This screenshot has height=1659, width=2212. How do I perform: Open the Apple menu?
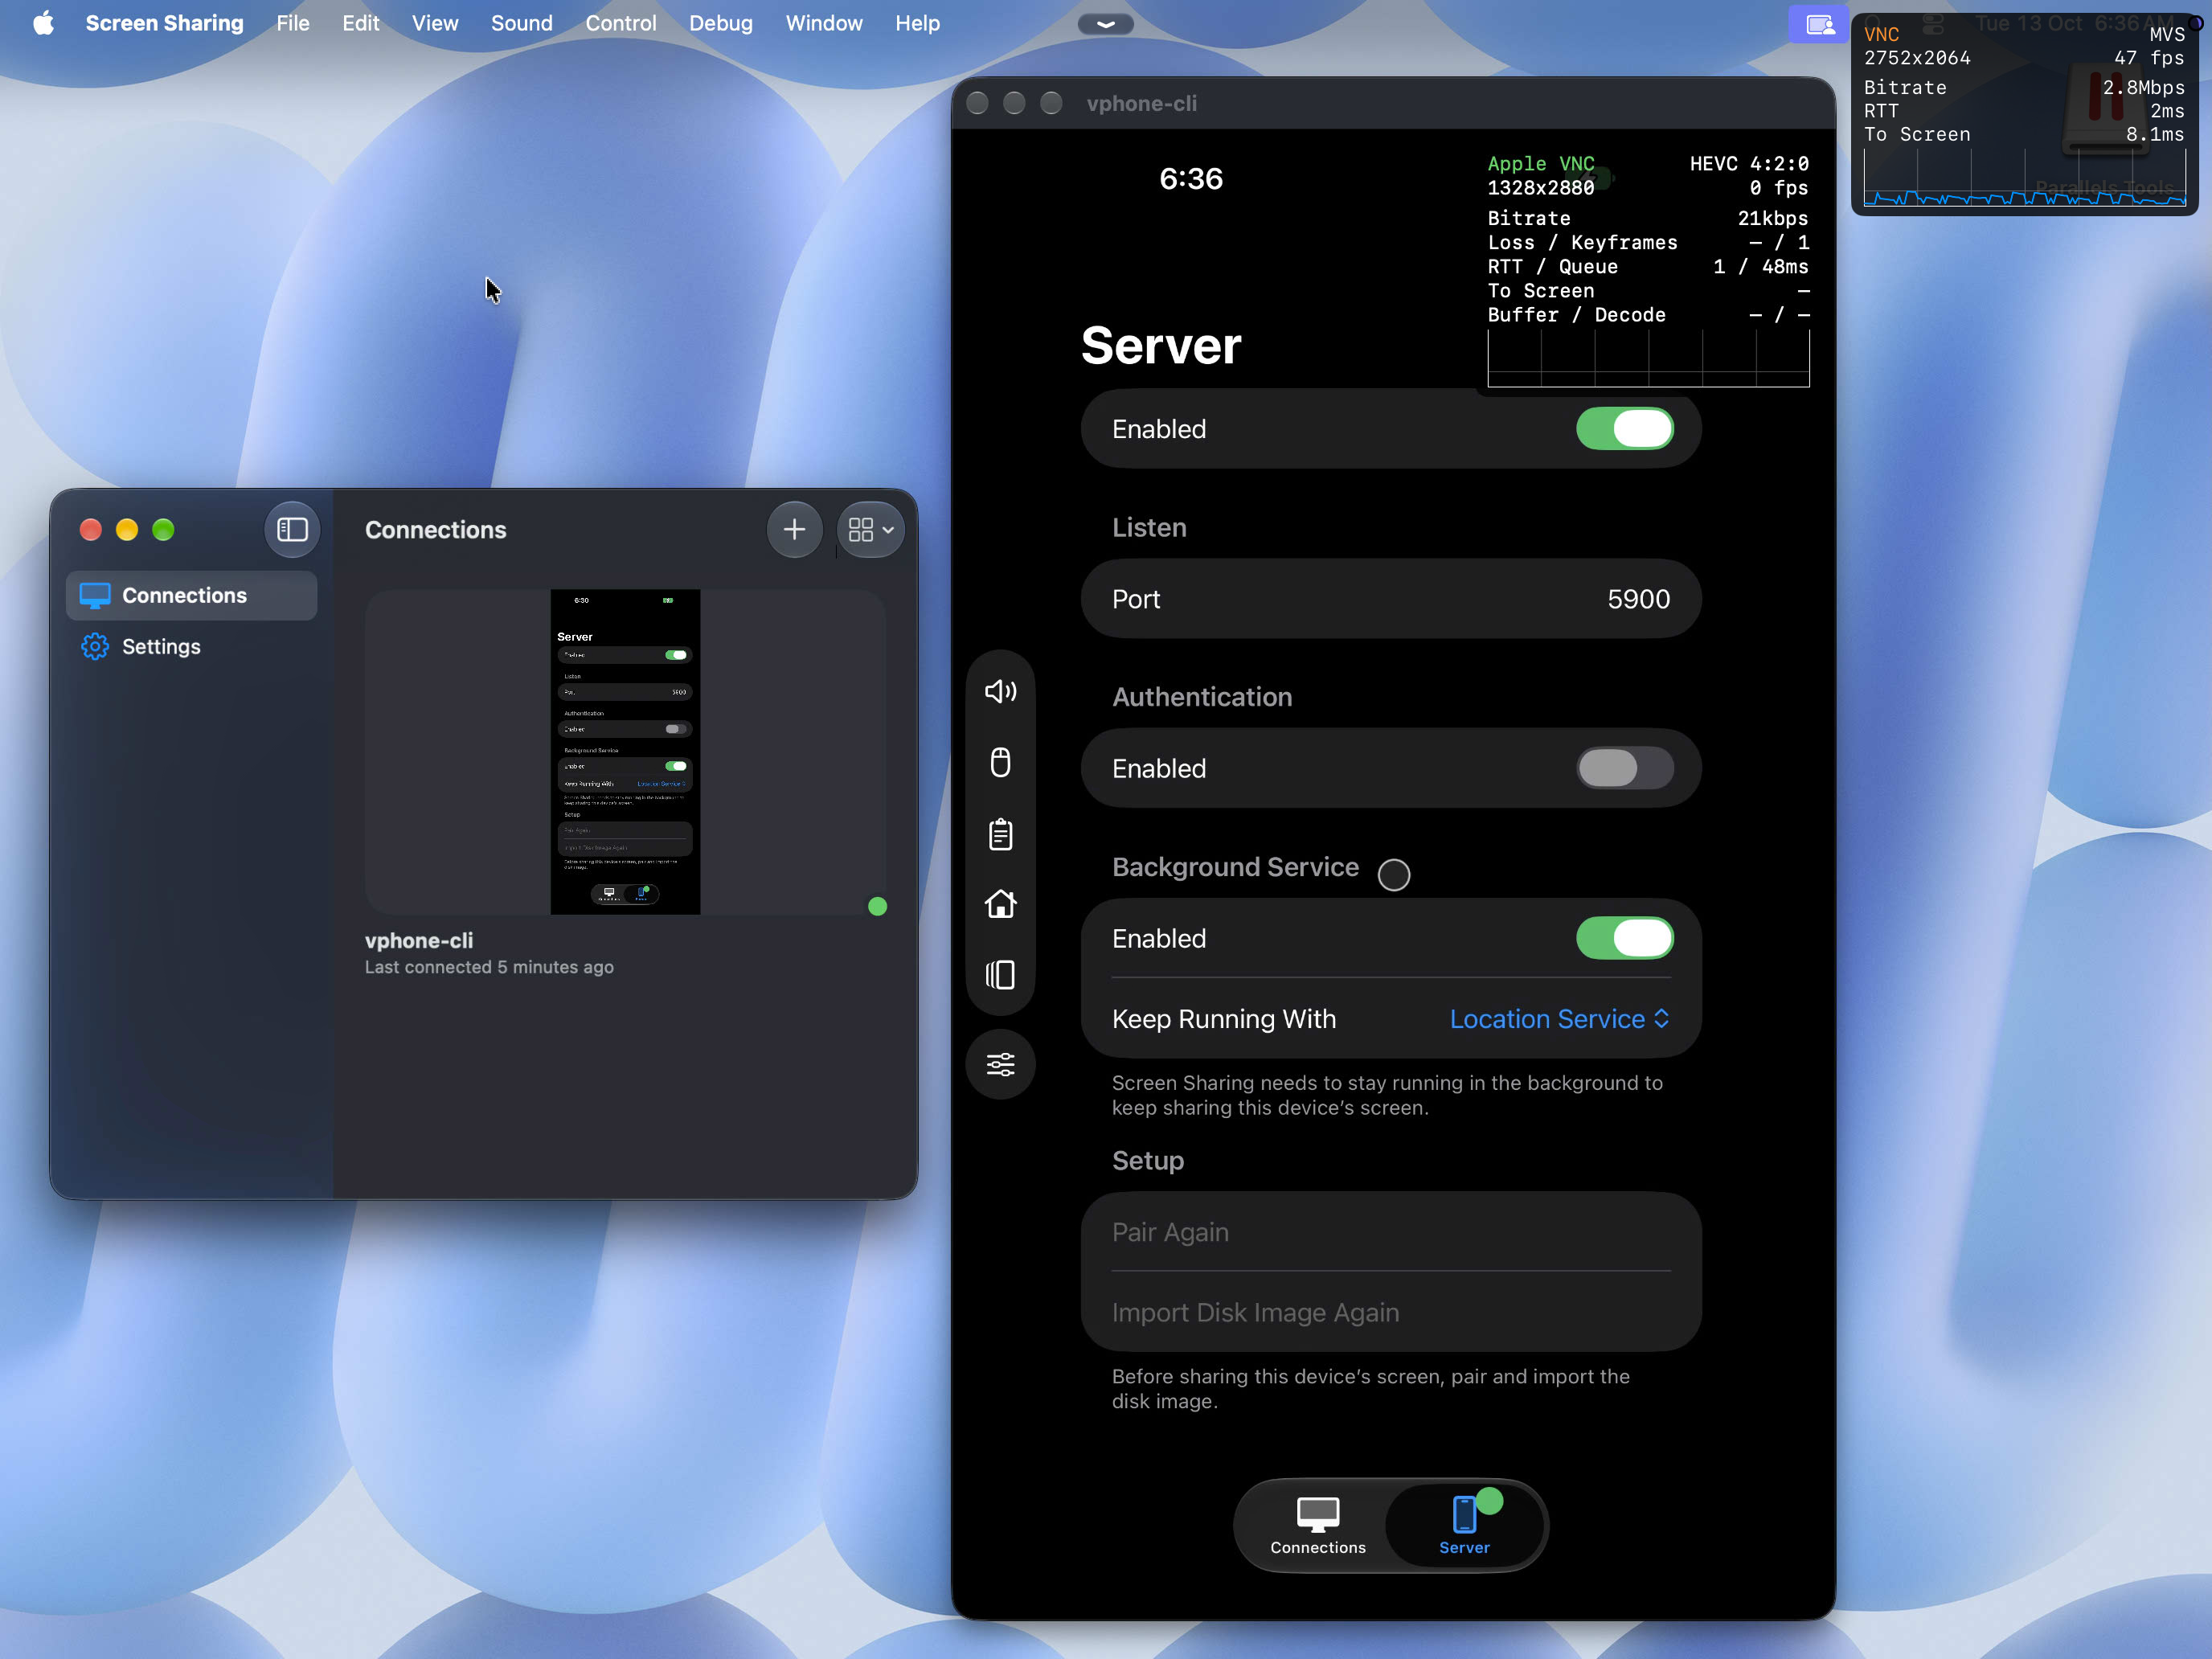pyautogui.click(x=43, y=23)
